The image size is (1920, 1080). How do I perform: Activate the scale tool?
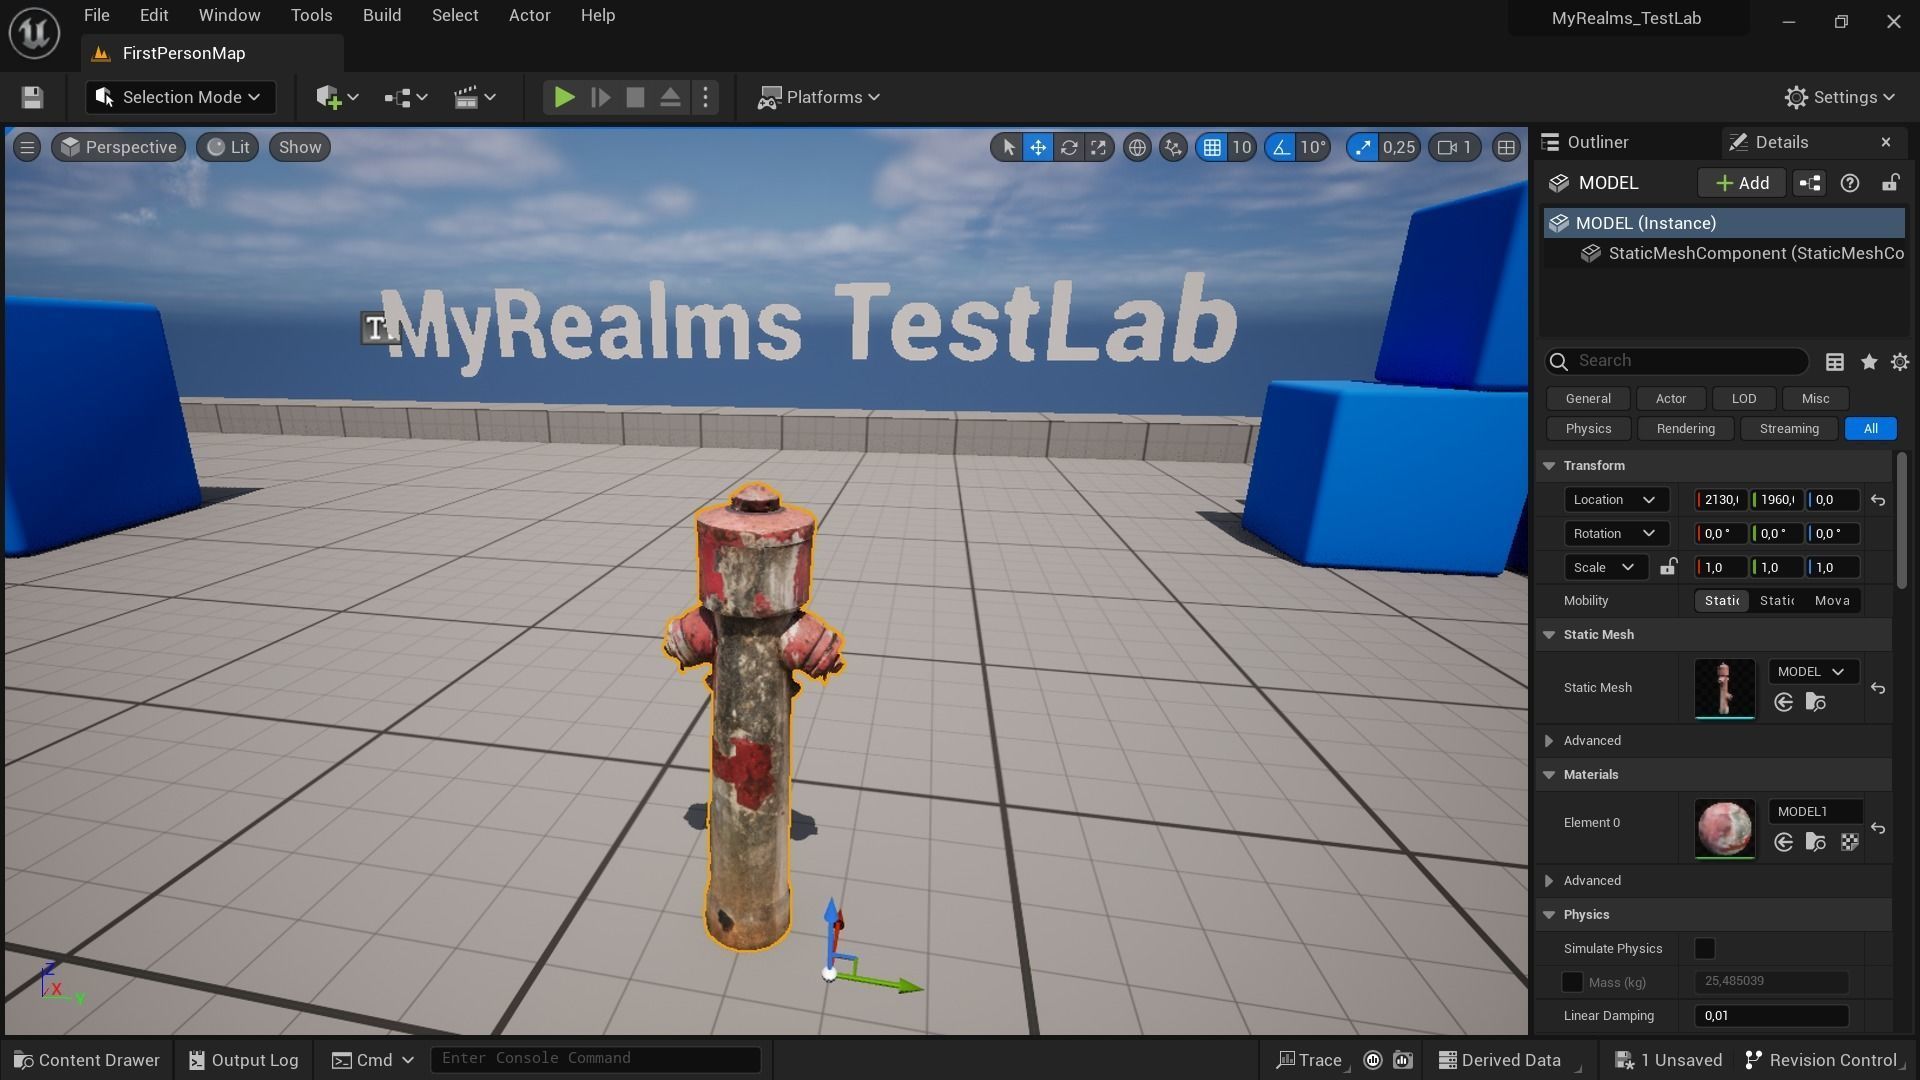pyautogui.click(x=1098, y=147)
